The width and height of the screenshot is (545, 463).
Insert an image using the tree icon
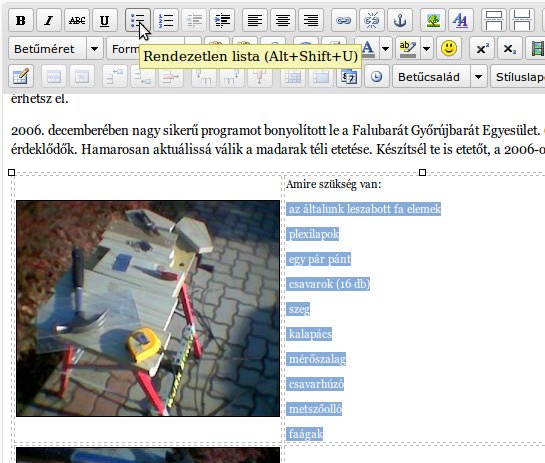click(433, 20)
